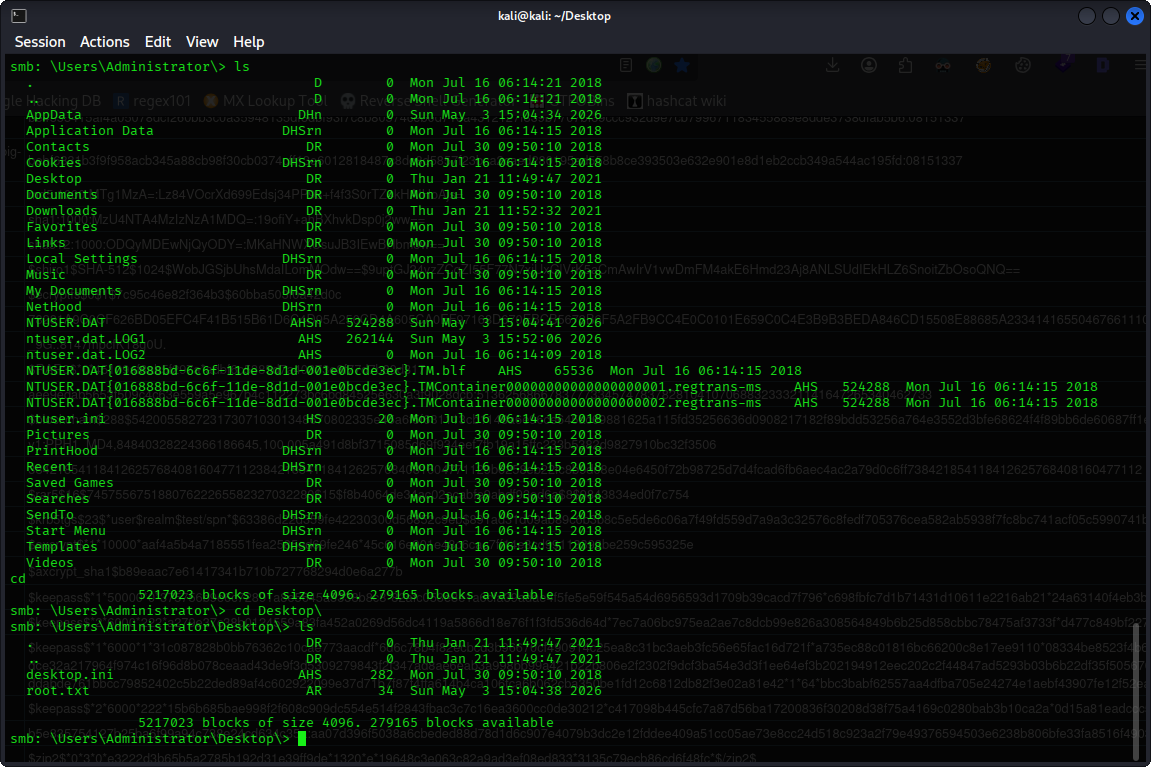Click the 'root.txt' file name
The height and width of the screenshot is (767, 1151).
57,691
